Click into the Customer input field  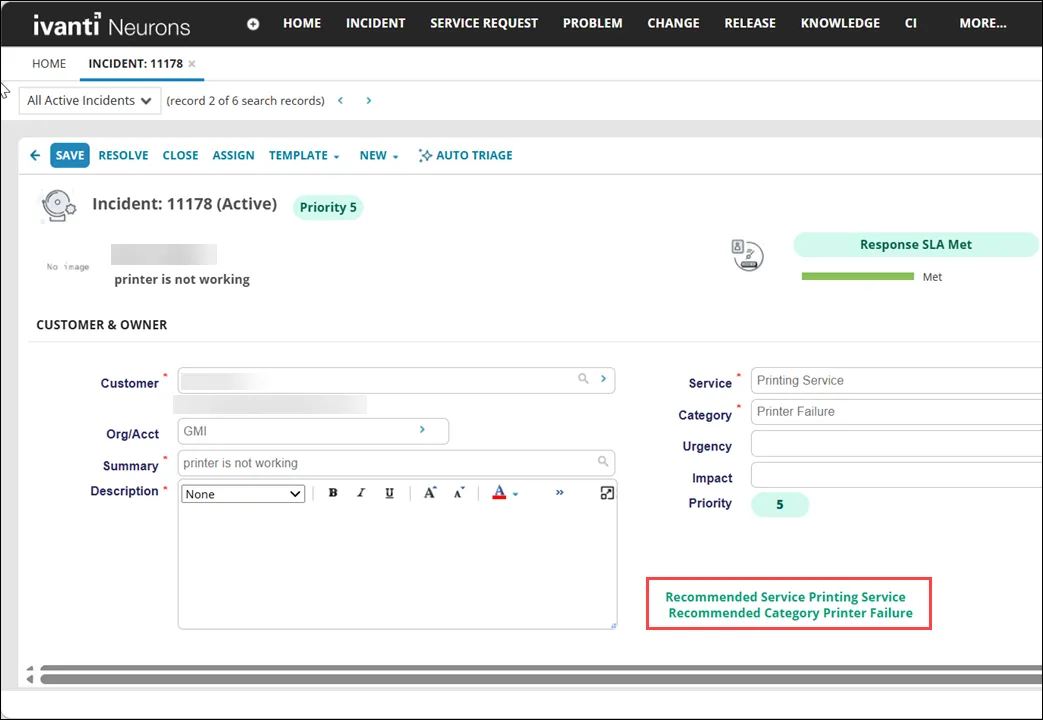(x=396, y=381)
